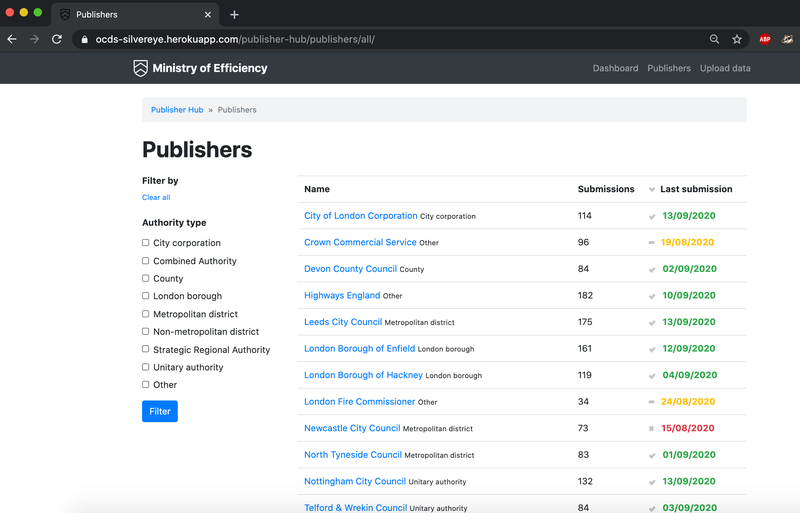Image resolution: width=800 pixels, height=513 pixels.
Task: Click the browser back arrow
Action: click(12, 39)
